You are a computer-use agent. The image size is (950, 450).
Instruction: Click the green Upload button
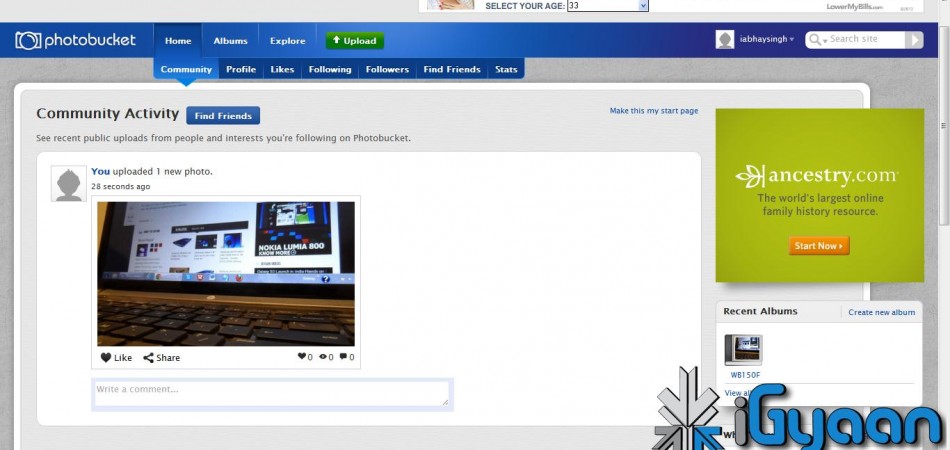[354, 41]
